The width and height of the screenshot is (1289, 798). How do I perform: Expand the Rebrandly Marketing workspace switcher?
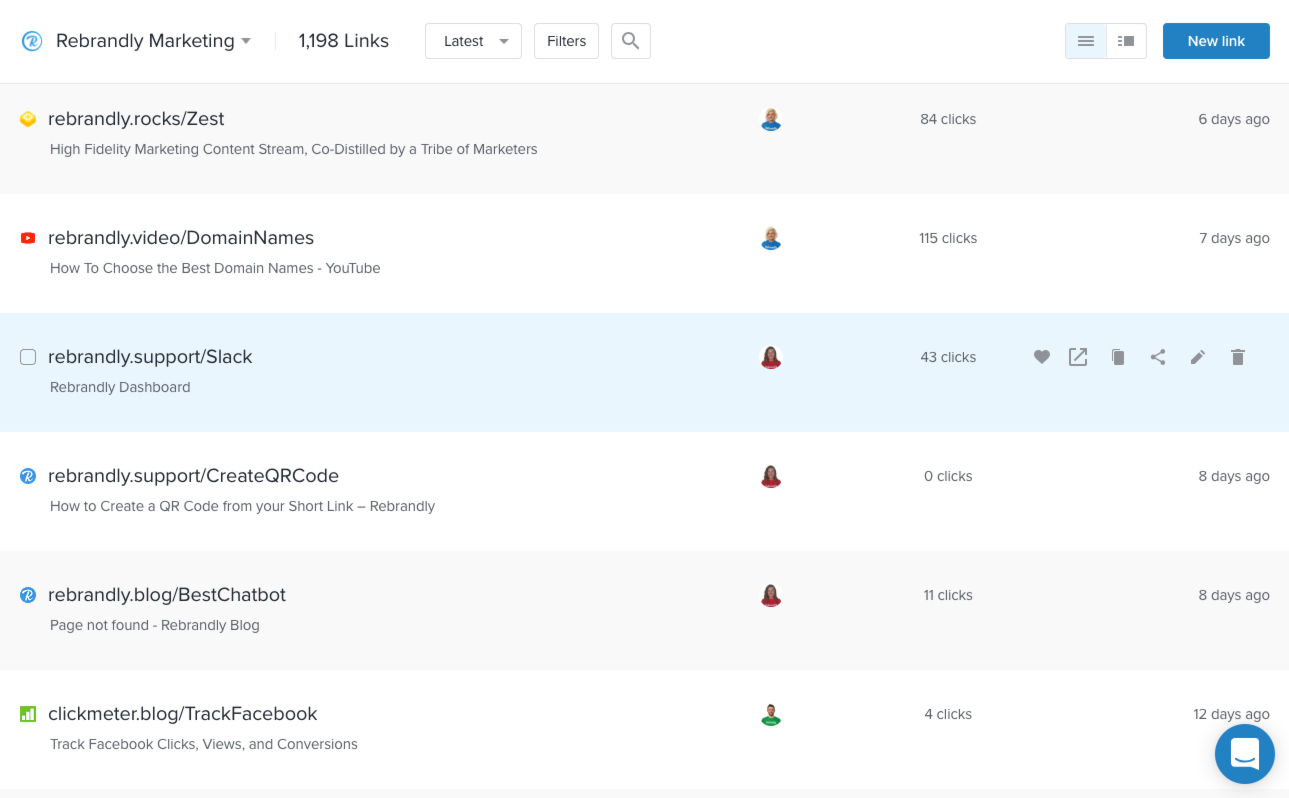pyautogui.click(x=151, y=41)
